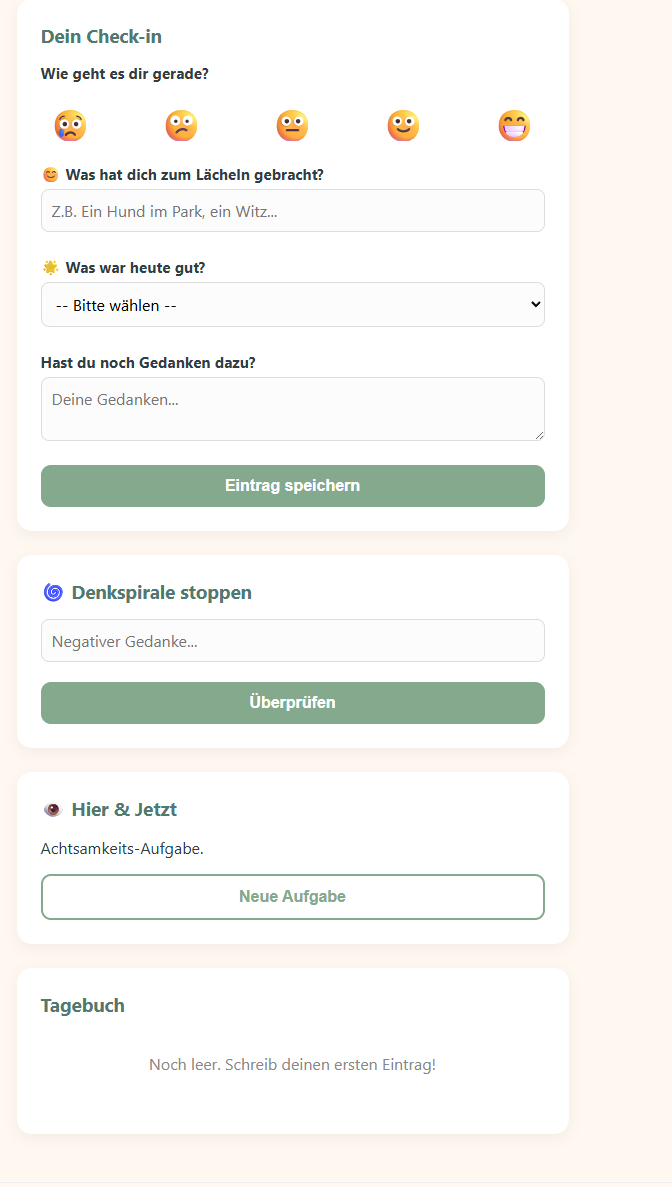This screenshot has width=672, height=1187.
Task: Click the eye icon next to Hier & Jetzt
Action: (x=50, y=809)
